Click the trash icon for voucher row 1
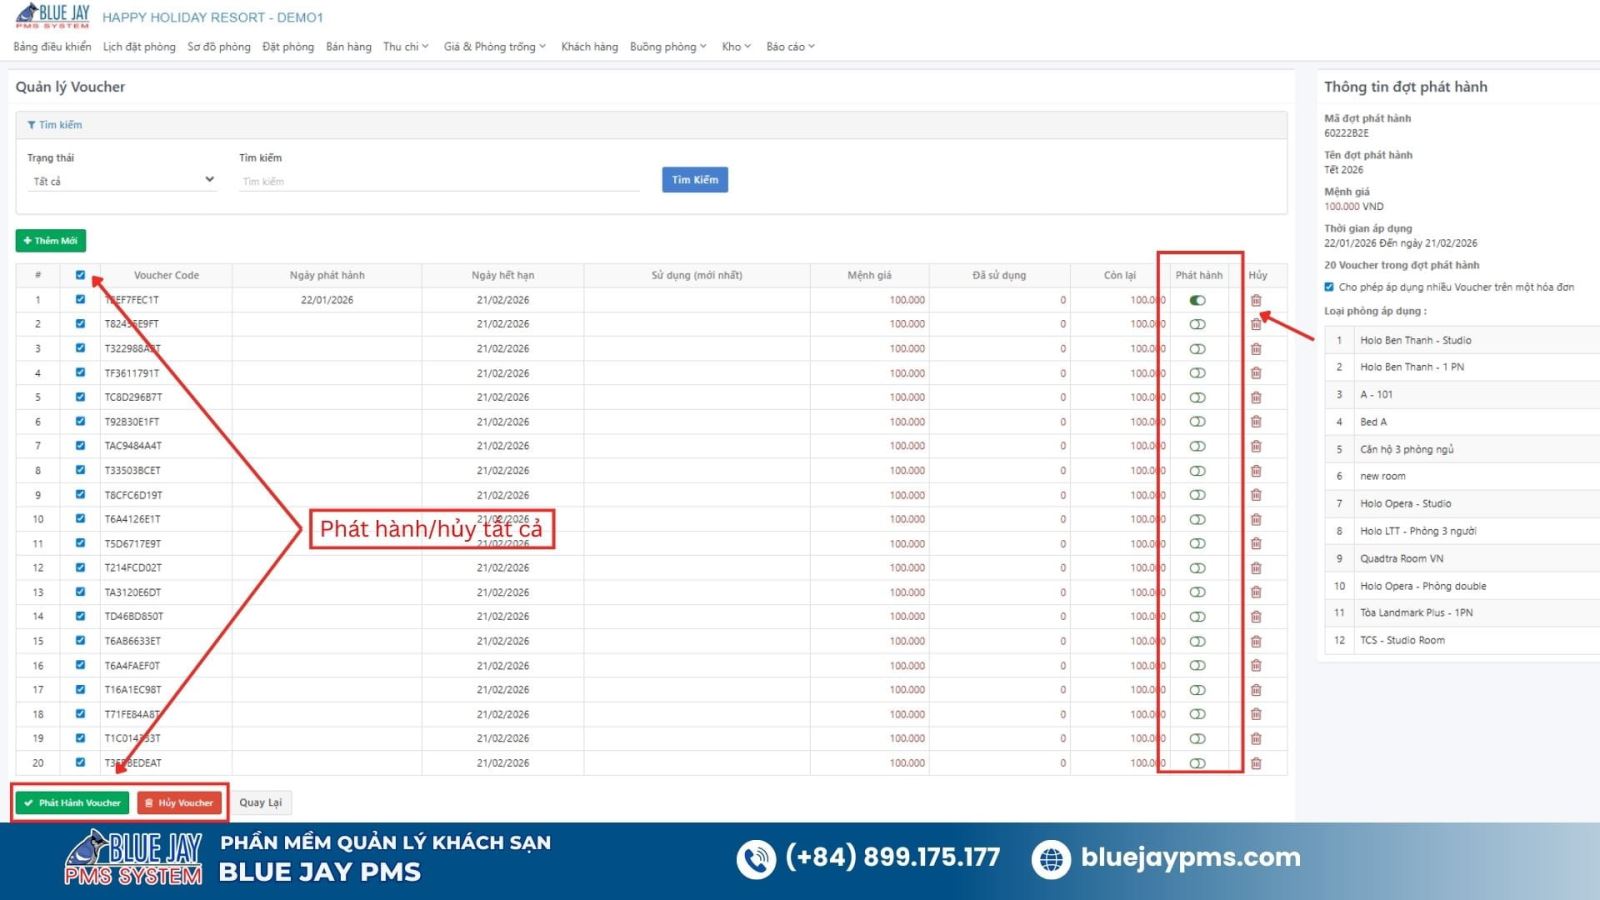The height and width of the screenshot is (900, 1600). [x=1256, y=300]
